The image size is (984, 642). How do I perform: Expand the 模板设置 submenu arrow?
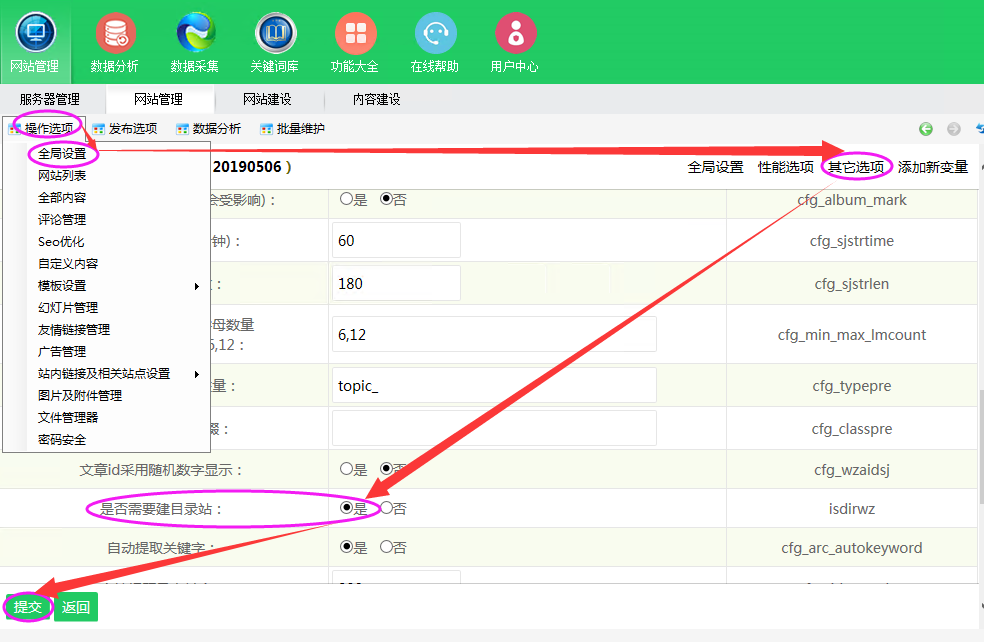pyautogui.click(x=196, y=286)
